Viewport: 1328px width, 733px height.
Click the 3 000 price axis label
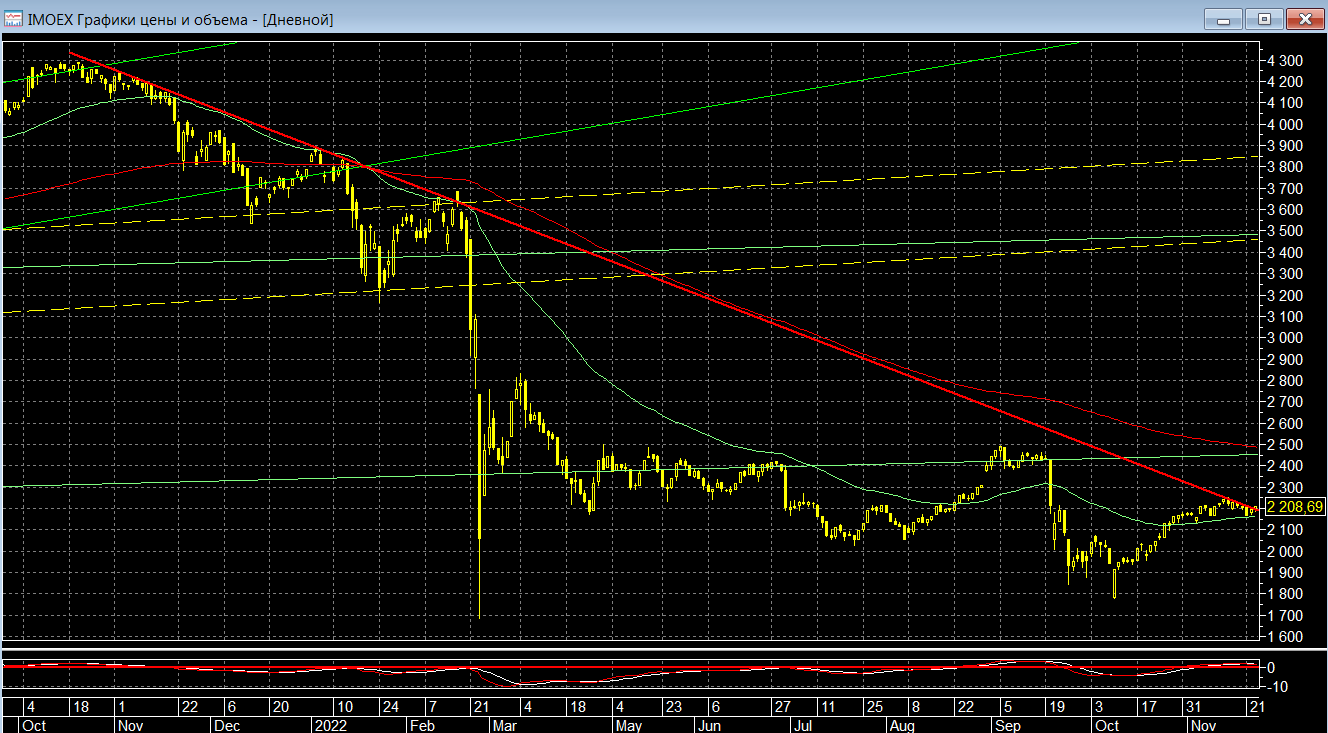coord(1284,338)
